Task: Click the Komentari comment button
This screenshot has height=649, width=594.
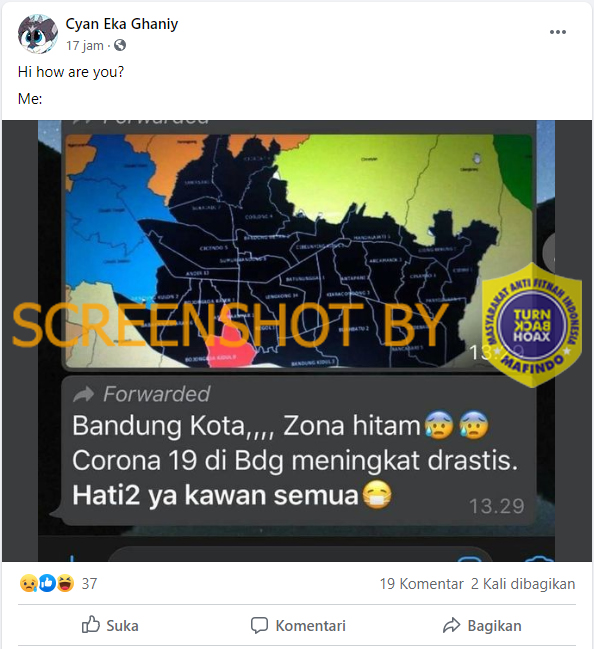Action: [298, 625]
